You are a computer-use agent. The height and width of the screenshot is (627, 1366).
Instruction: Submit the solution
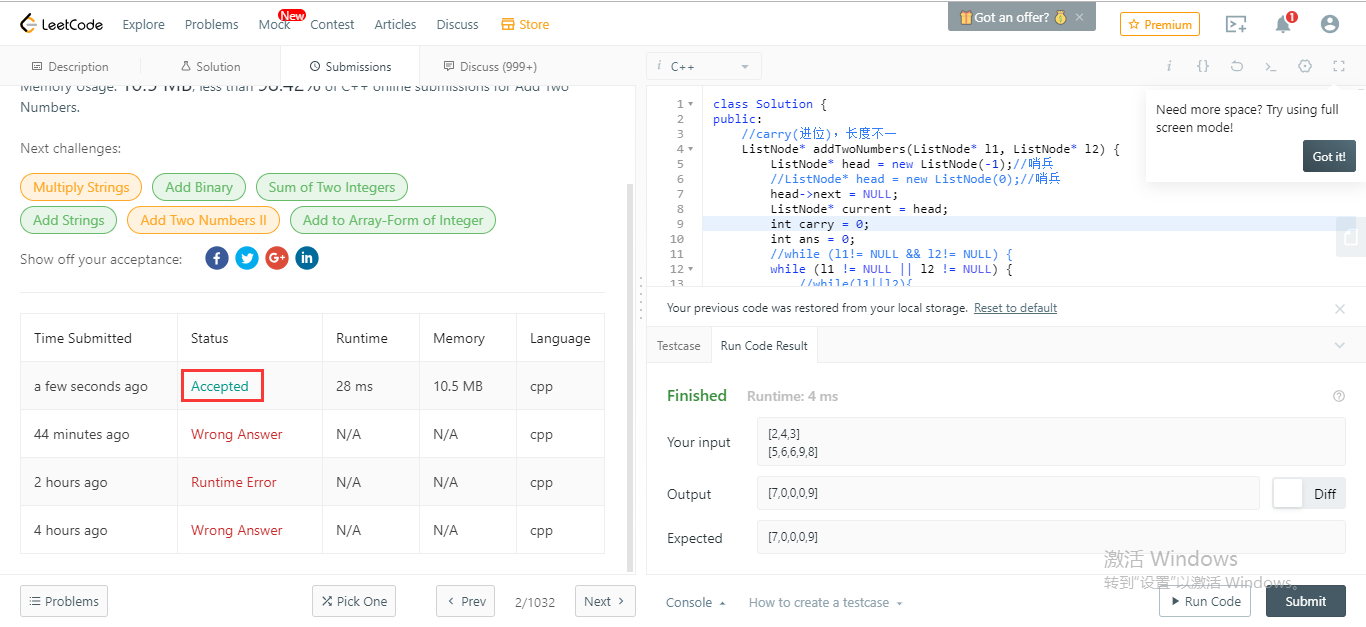pos(1306,601)
